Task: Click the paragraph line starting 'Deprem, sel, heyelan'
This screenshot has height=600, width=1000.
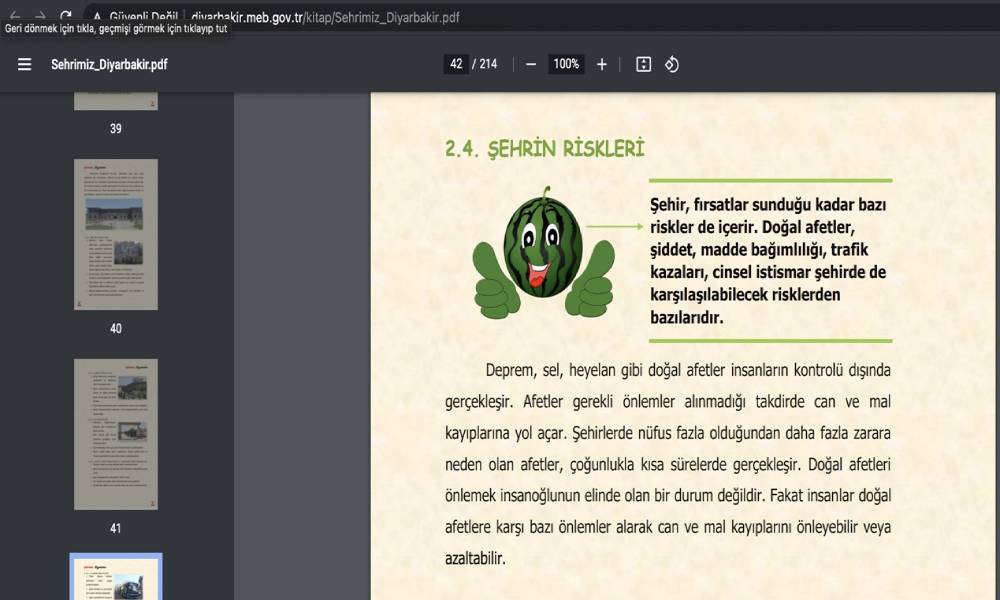Action: click(x=688, y=370)
